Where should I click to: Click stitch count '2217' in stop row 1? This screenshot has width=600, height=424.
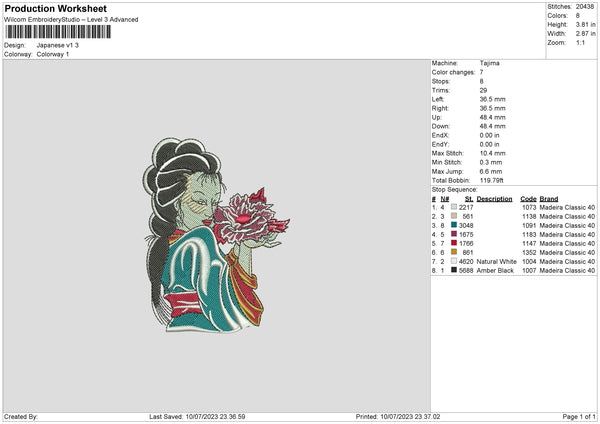466,207
